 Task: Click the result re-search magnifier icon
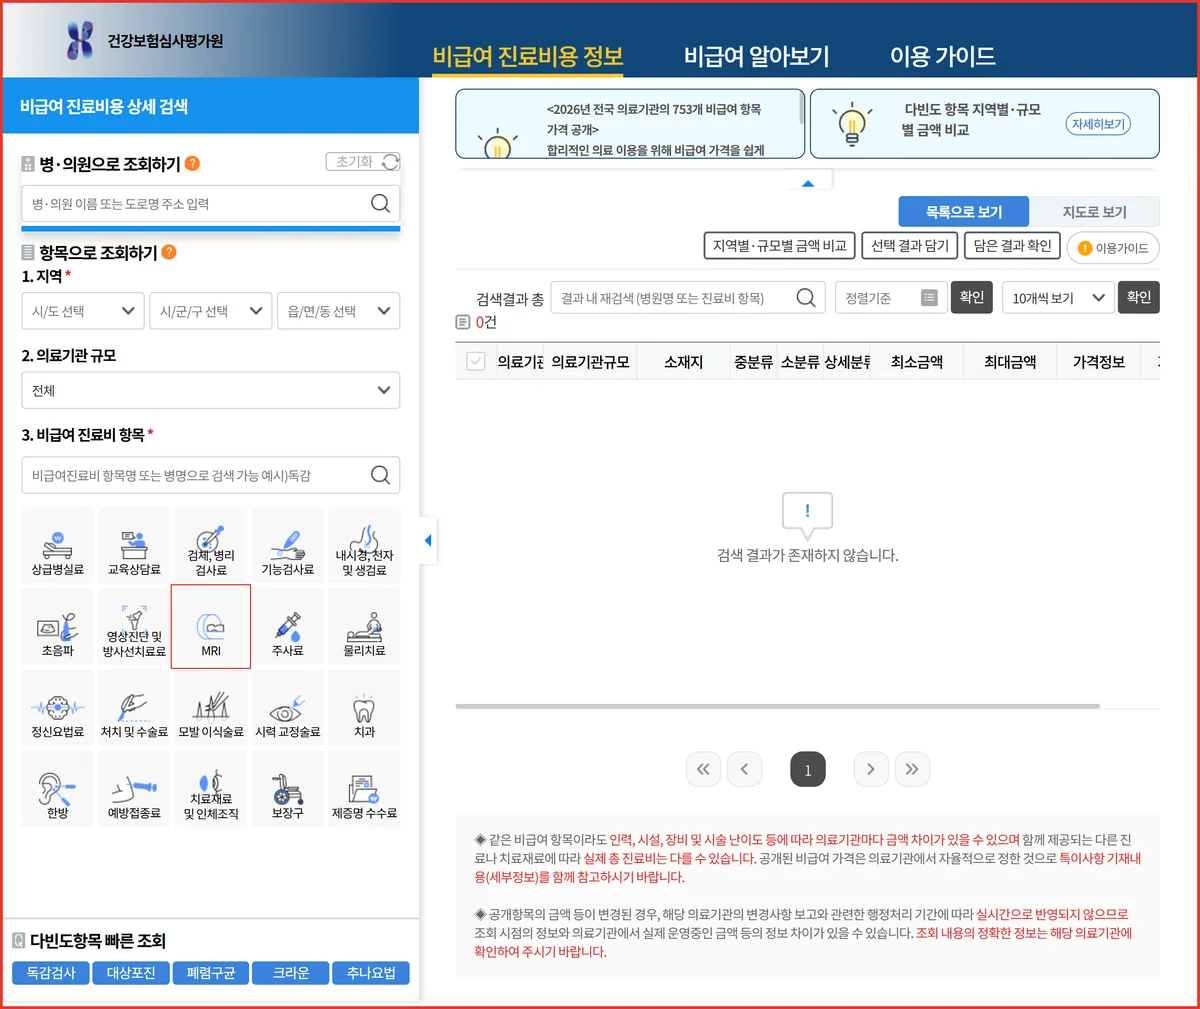806,297
